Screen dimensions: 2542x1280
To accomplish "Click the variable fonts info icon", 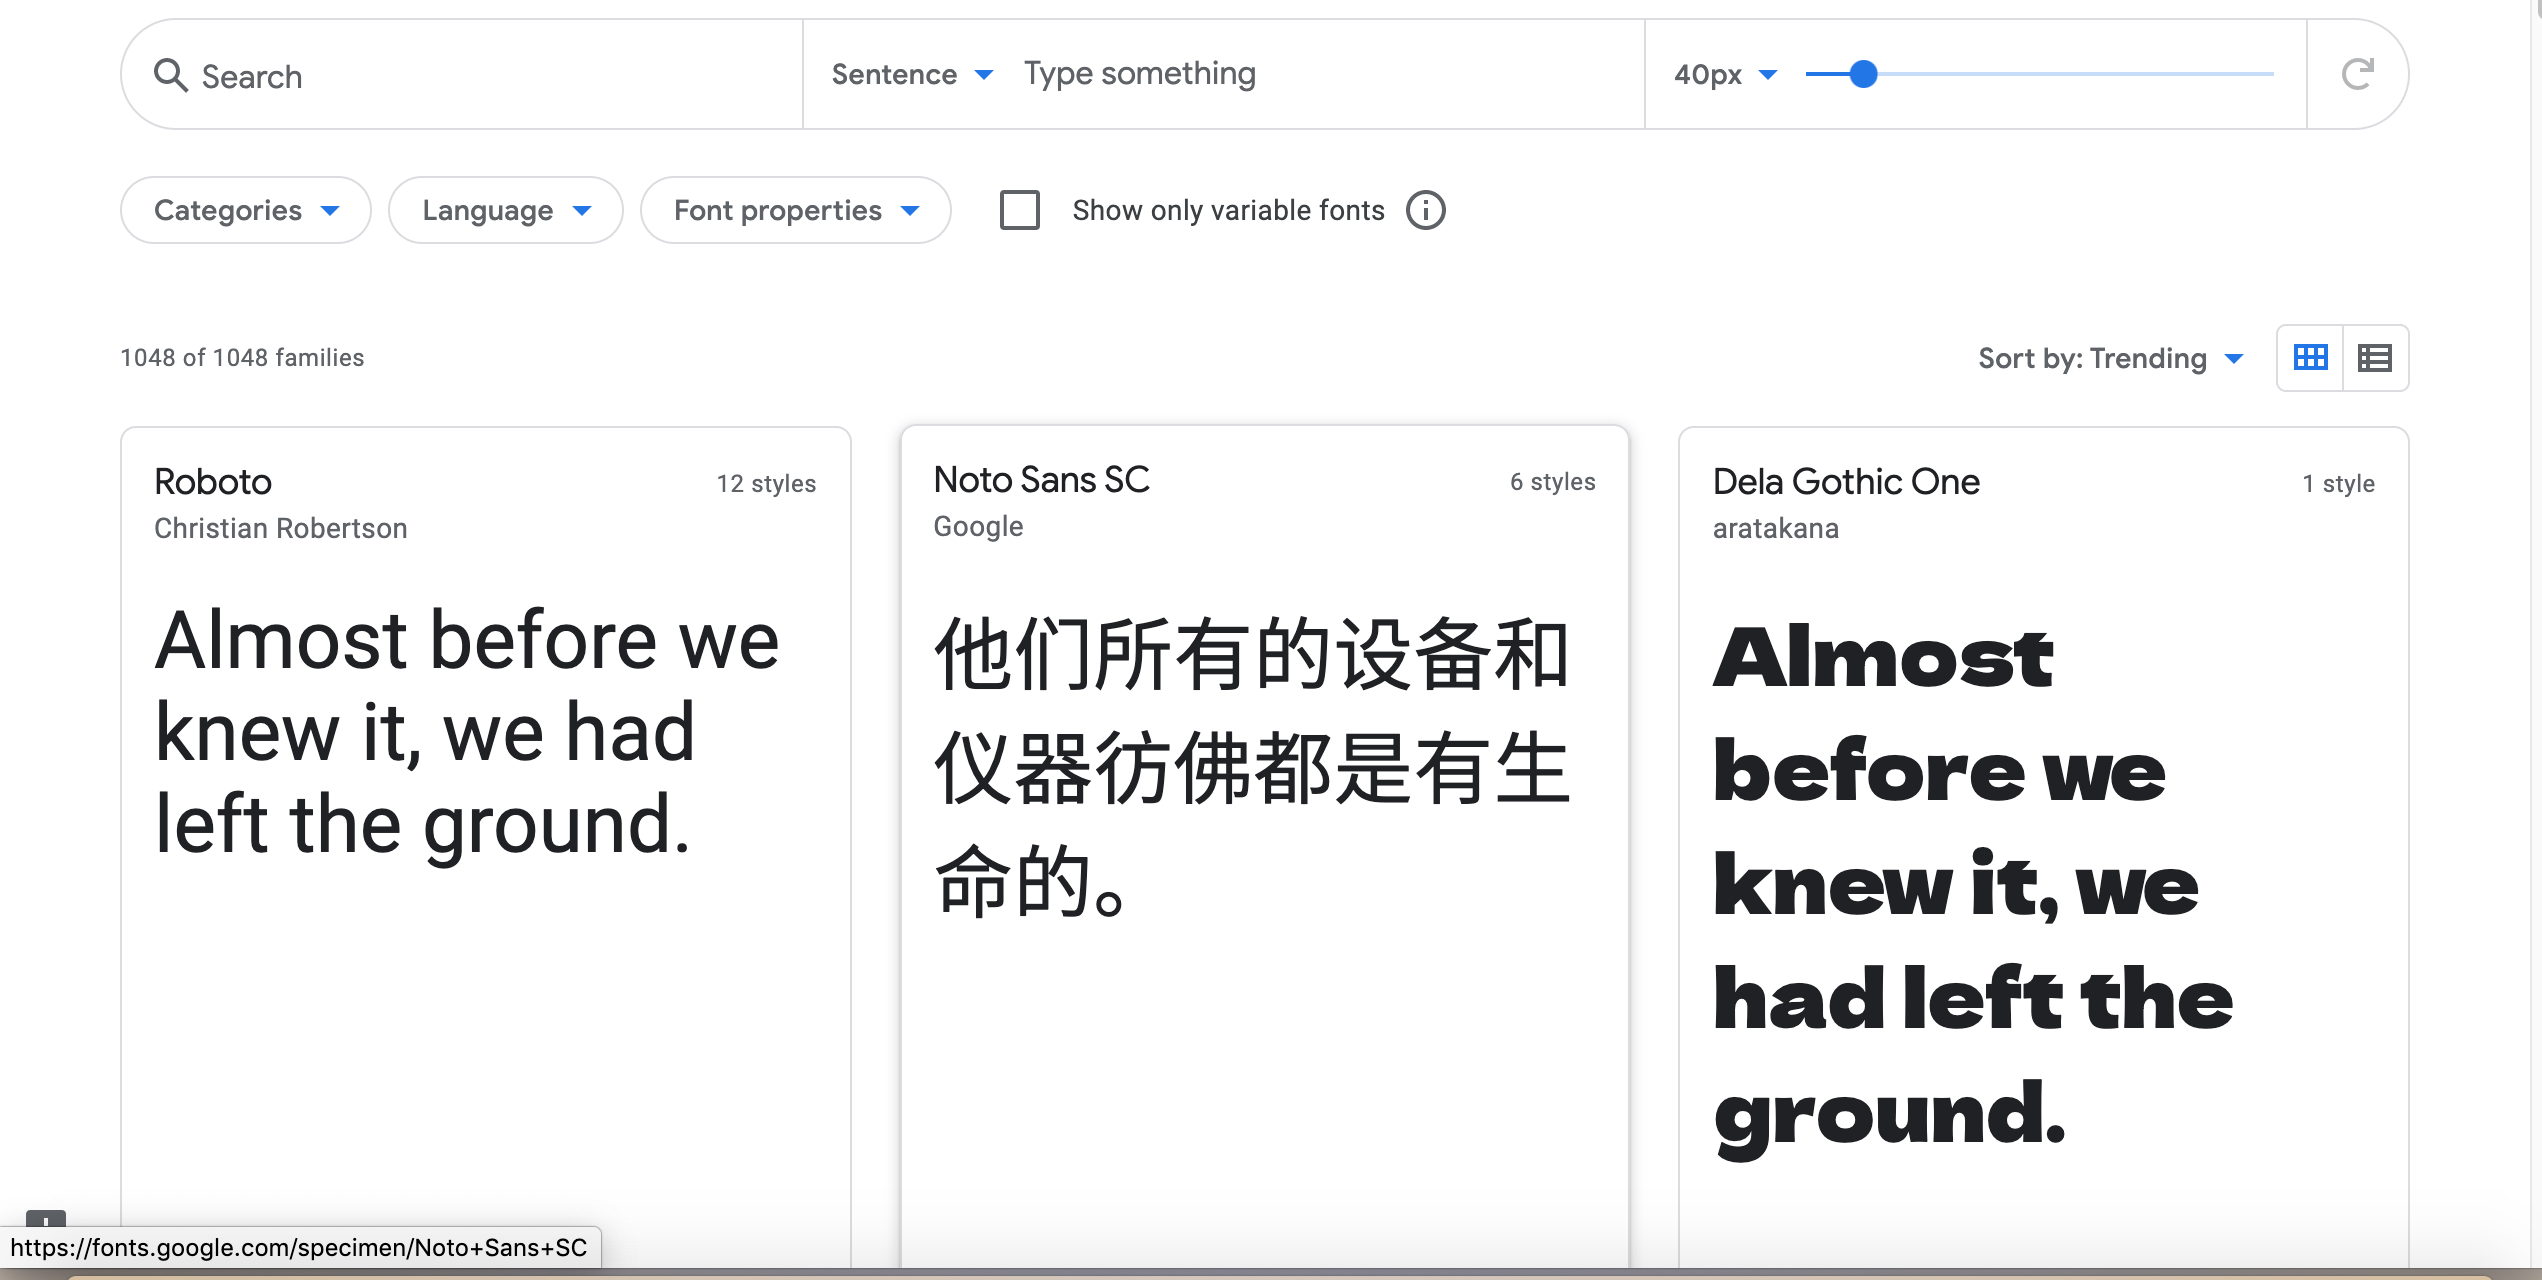I will [x=1425, y=211].
